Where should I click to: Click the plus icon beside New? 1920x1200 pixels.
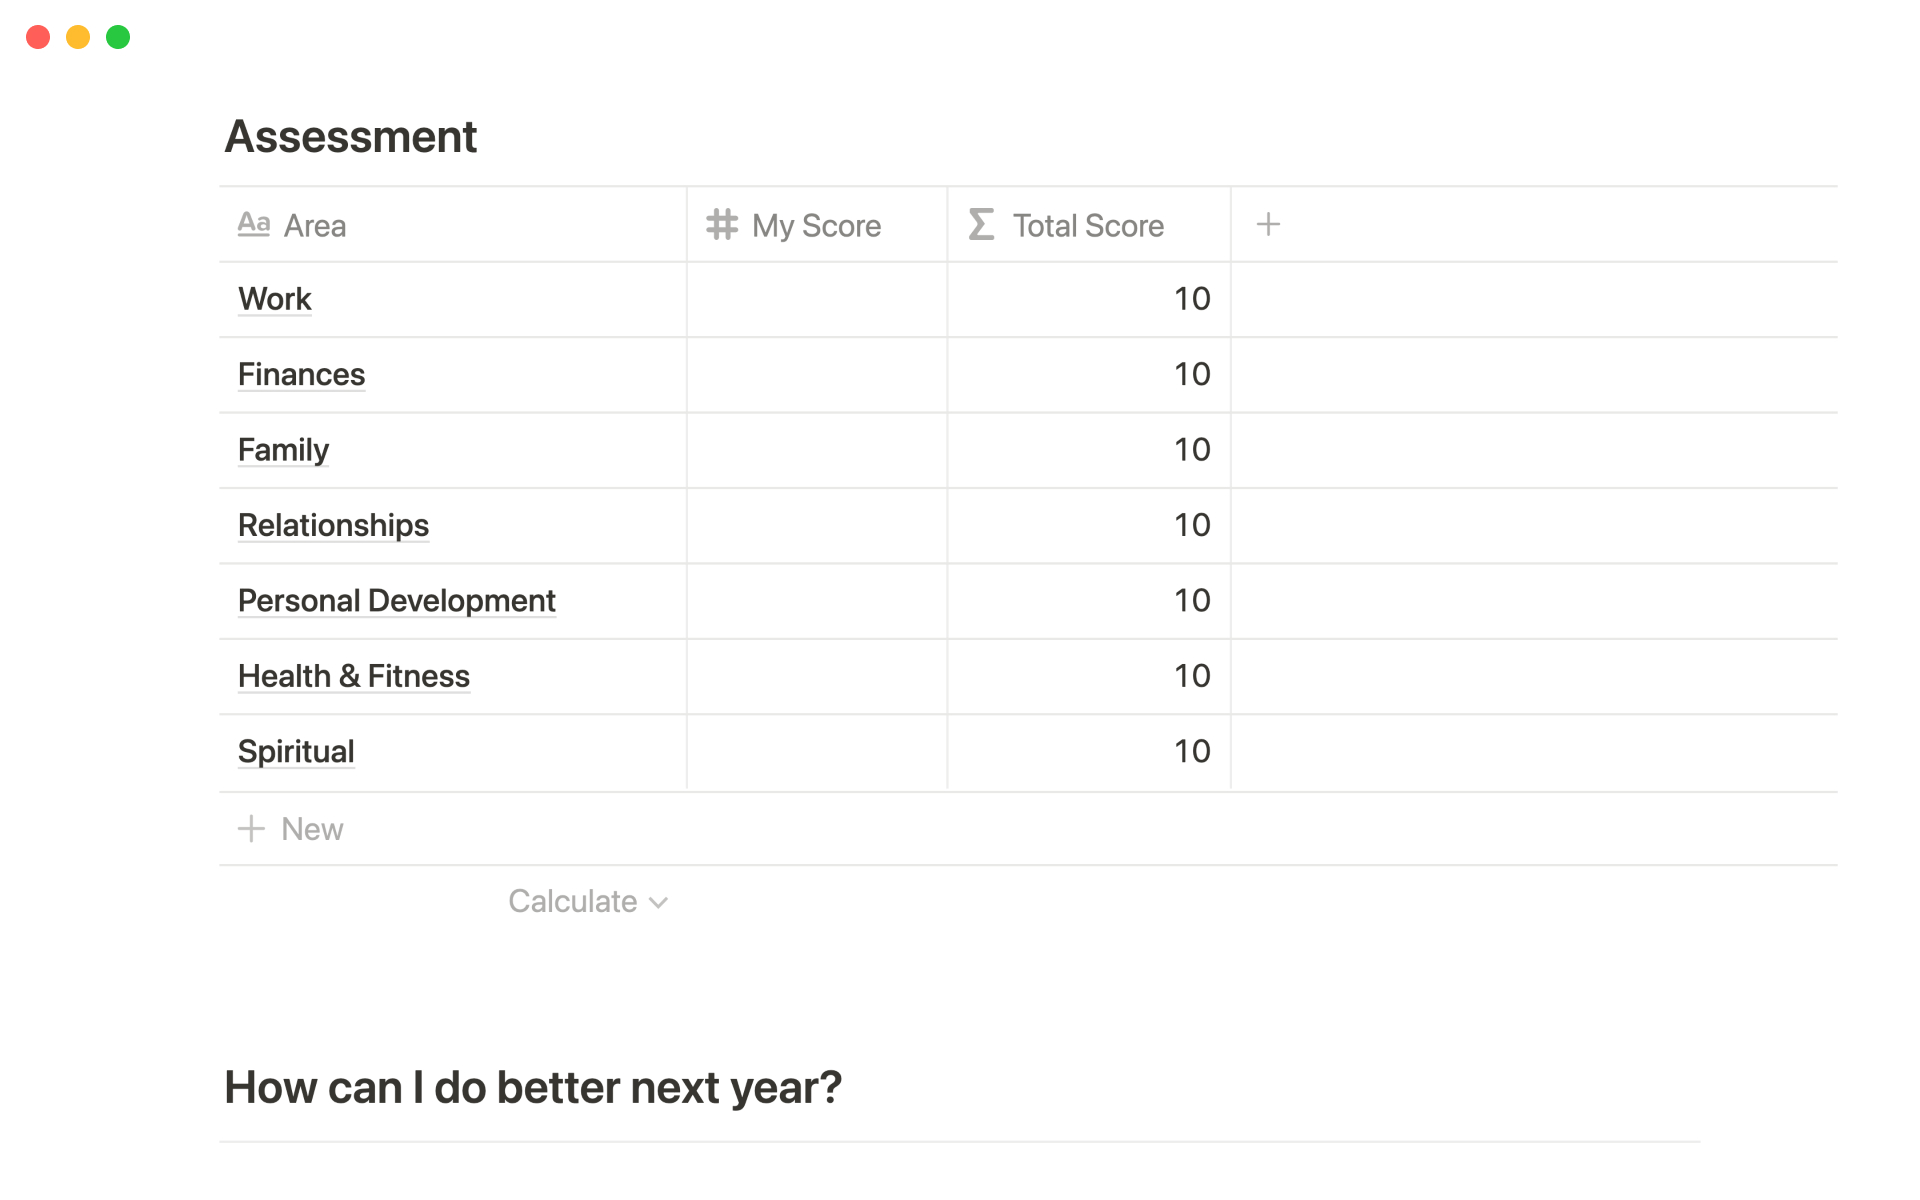(x=251, y=829)
